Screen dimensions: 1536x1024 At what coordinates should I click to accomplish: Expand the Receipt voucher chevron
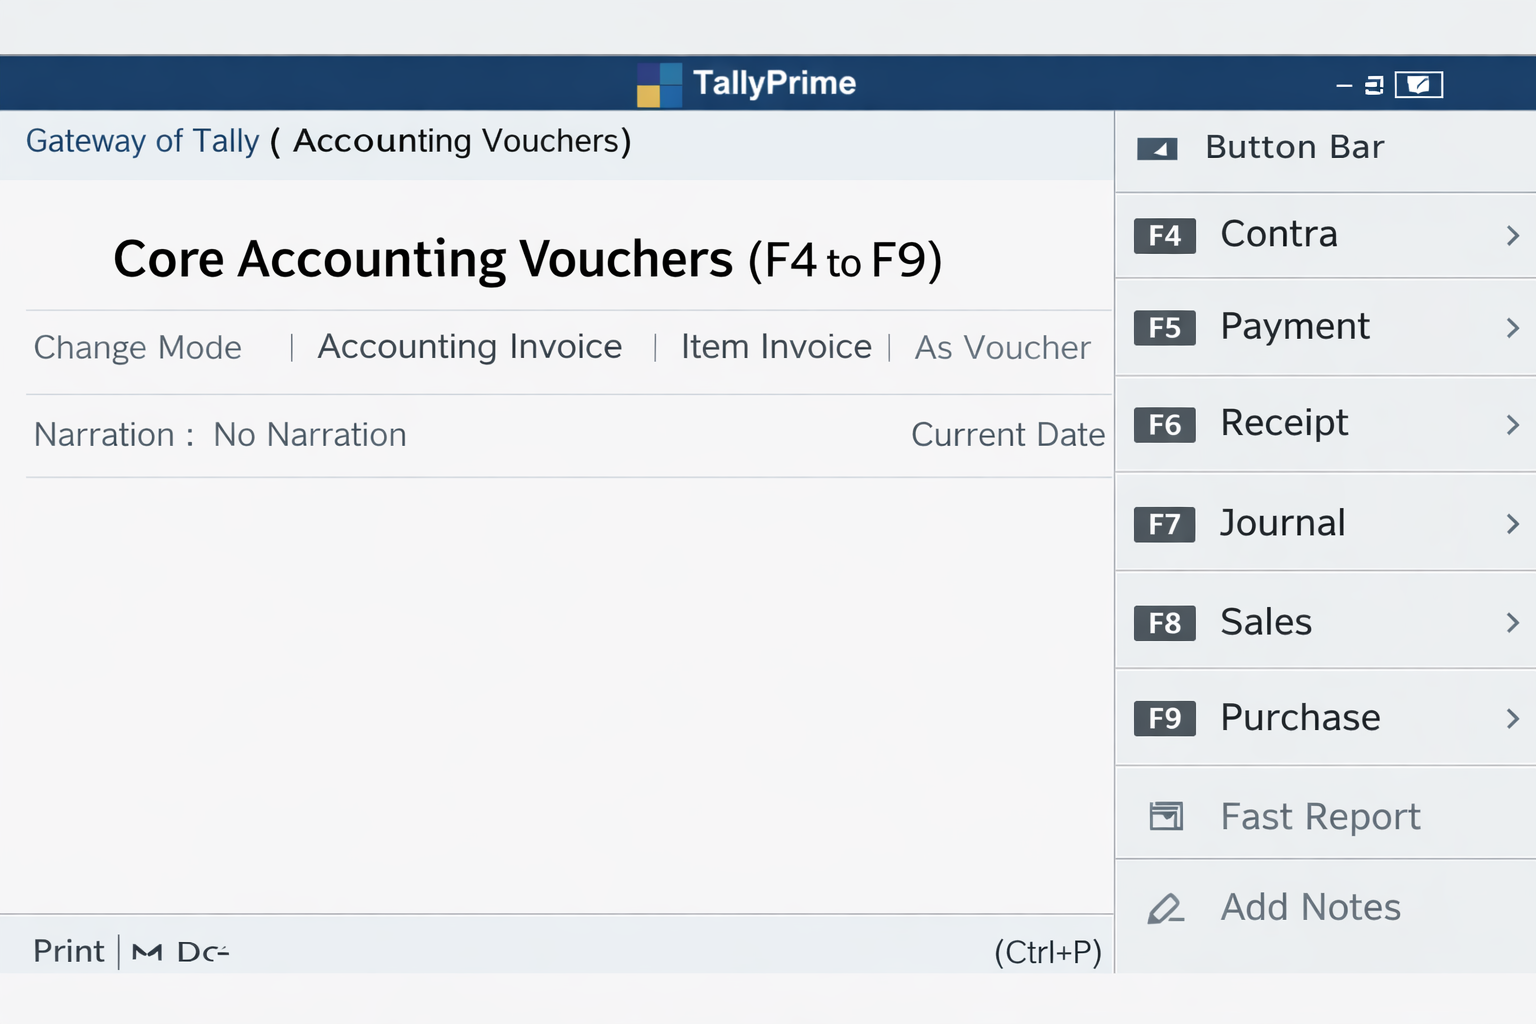click(x=1511, y=424)
